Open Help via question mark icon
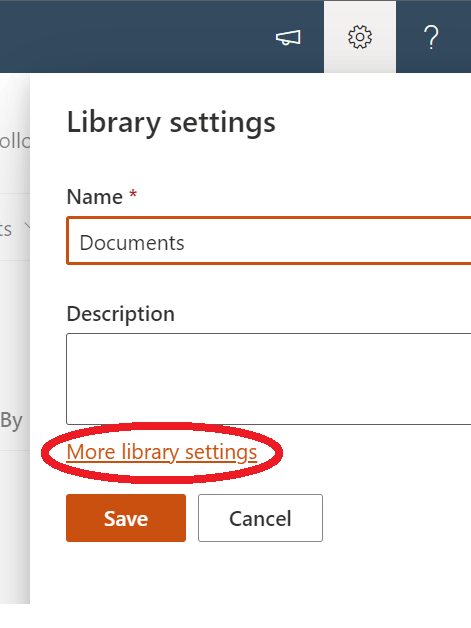Screen dimensions: 471x628 pyautogui.click(x=431, y=37)
